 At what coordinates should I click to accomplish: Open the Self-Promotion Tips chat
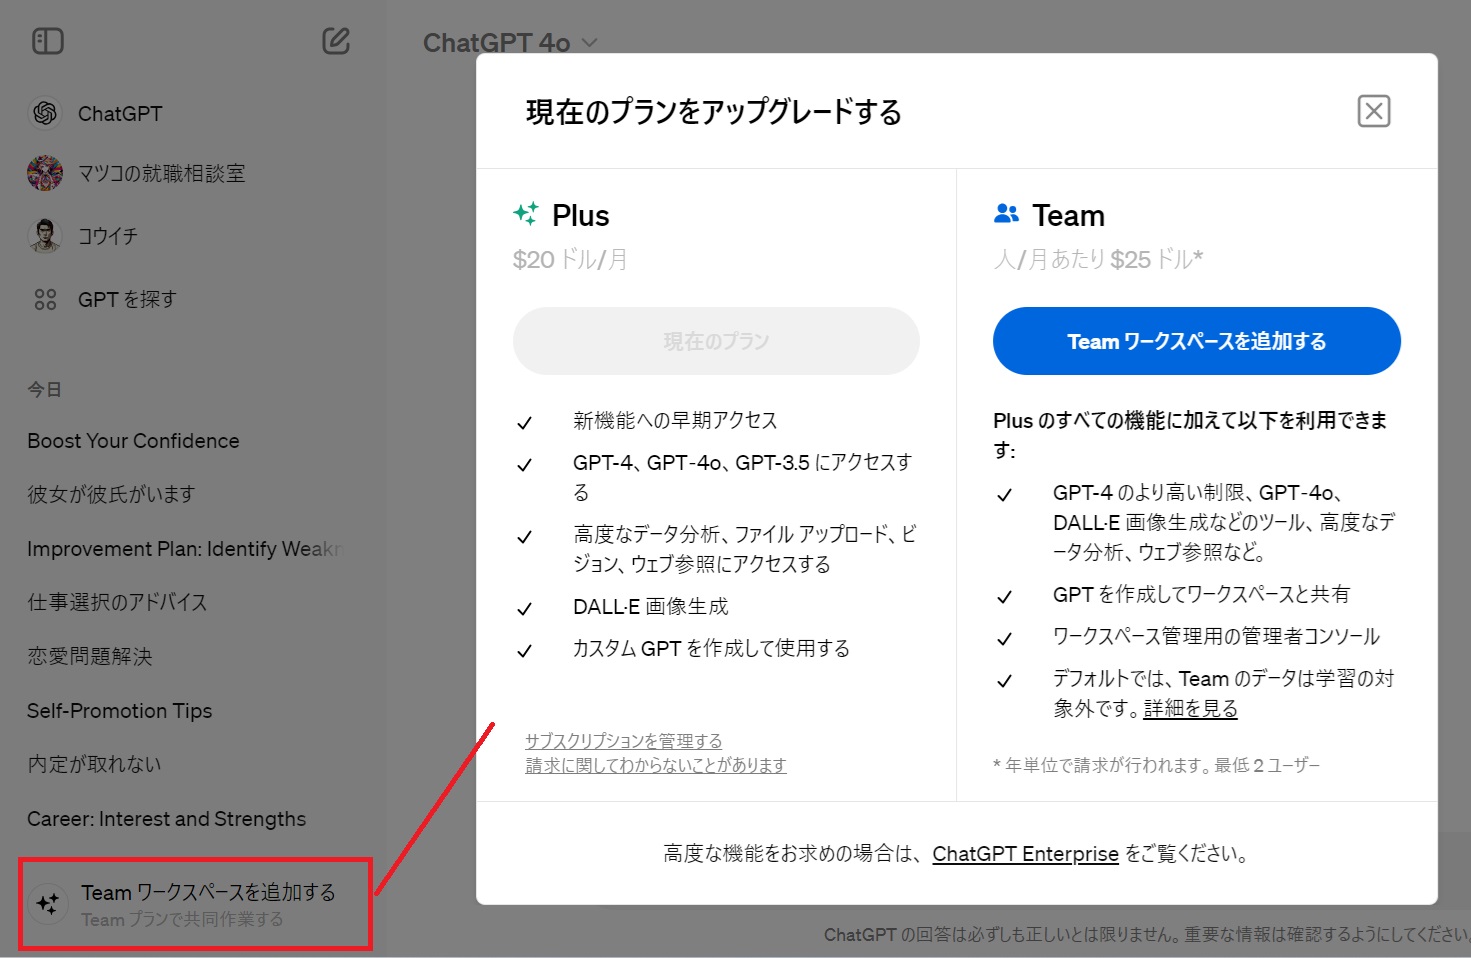pyautogui.click(x=119, y=710)
